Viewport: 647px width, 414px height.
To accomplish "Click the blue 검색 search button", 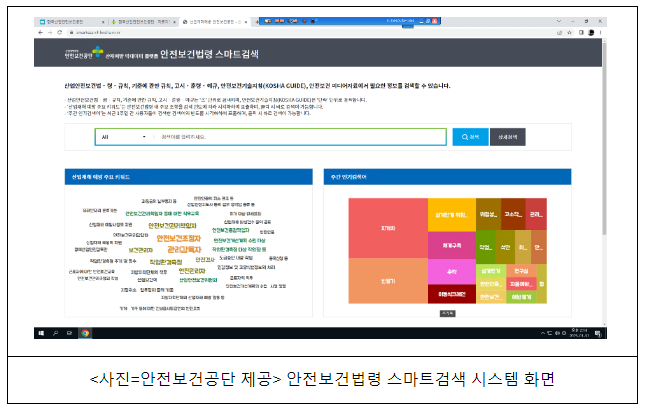I will (470, 137).
